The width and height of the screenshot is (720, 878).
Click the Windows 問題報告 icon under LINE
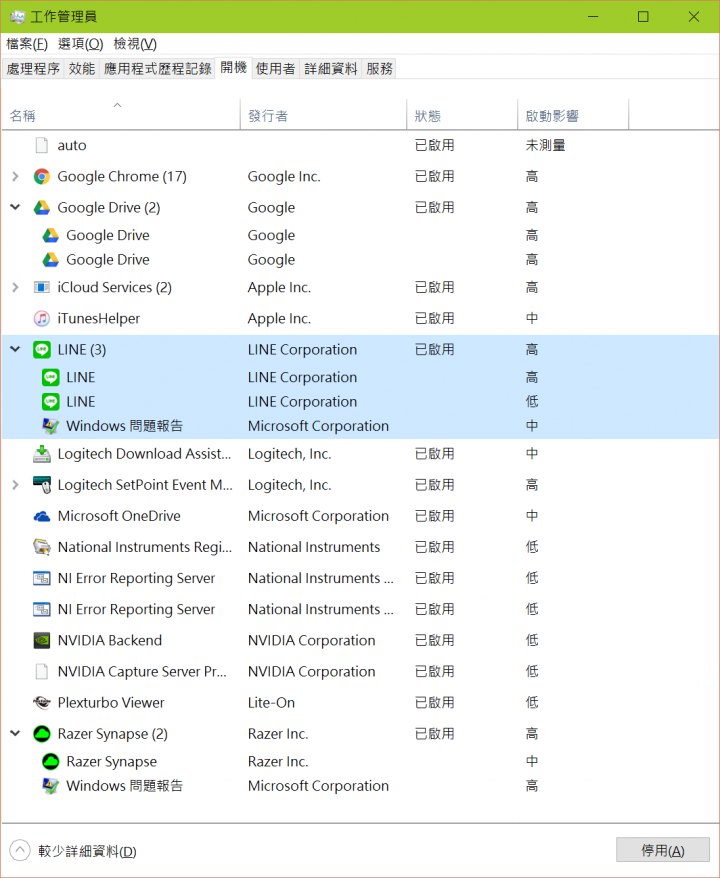point(50,426)
